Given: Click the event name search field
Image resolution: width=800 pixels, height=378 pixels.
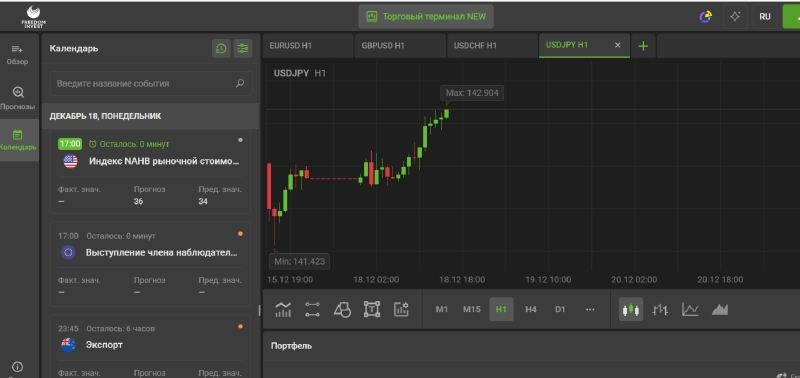Looking at the screenshot, I should point(151,83).
